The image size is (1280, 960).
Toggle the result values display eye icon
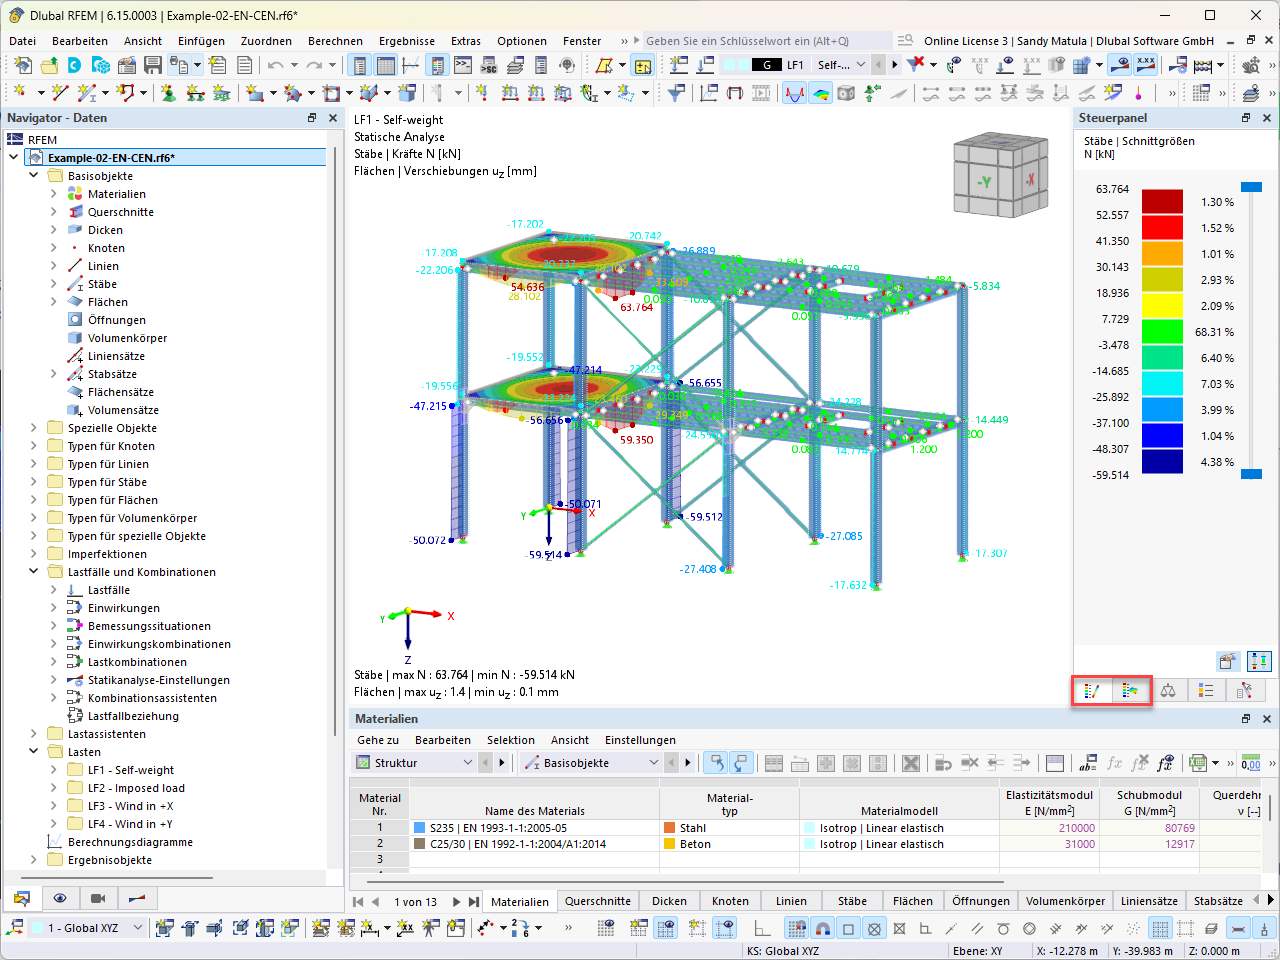tap(1120, 65)
